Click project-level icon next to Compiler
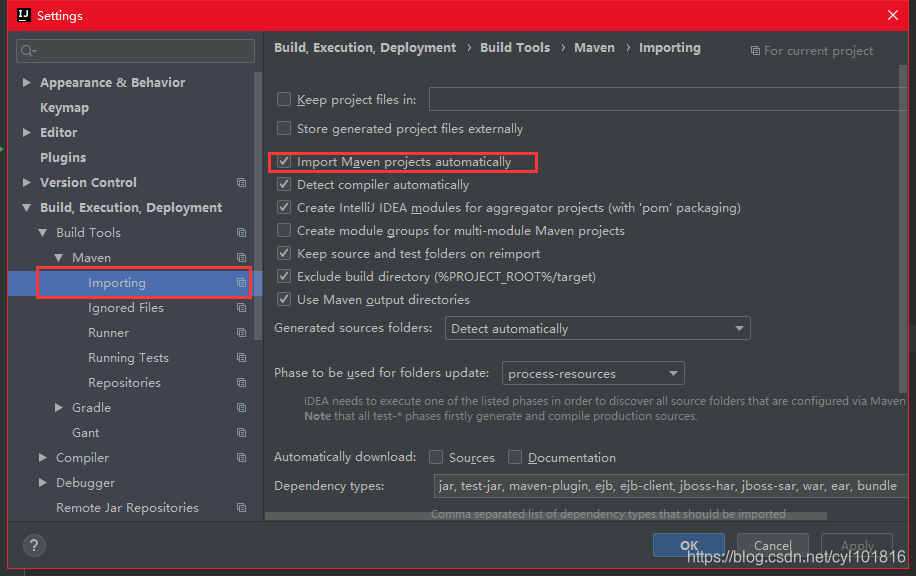This screenshot has height=576, width=916. [241, 457]
